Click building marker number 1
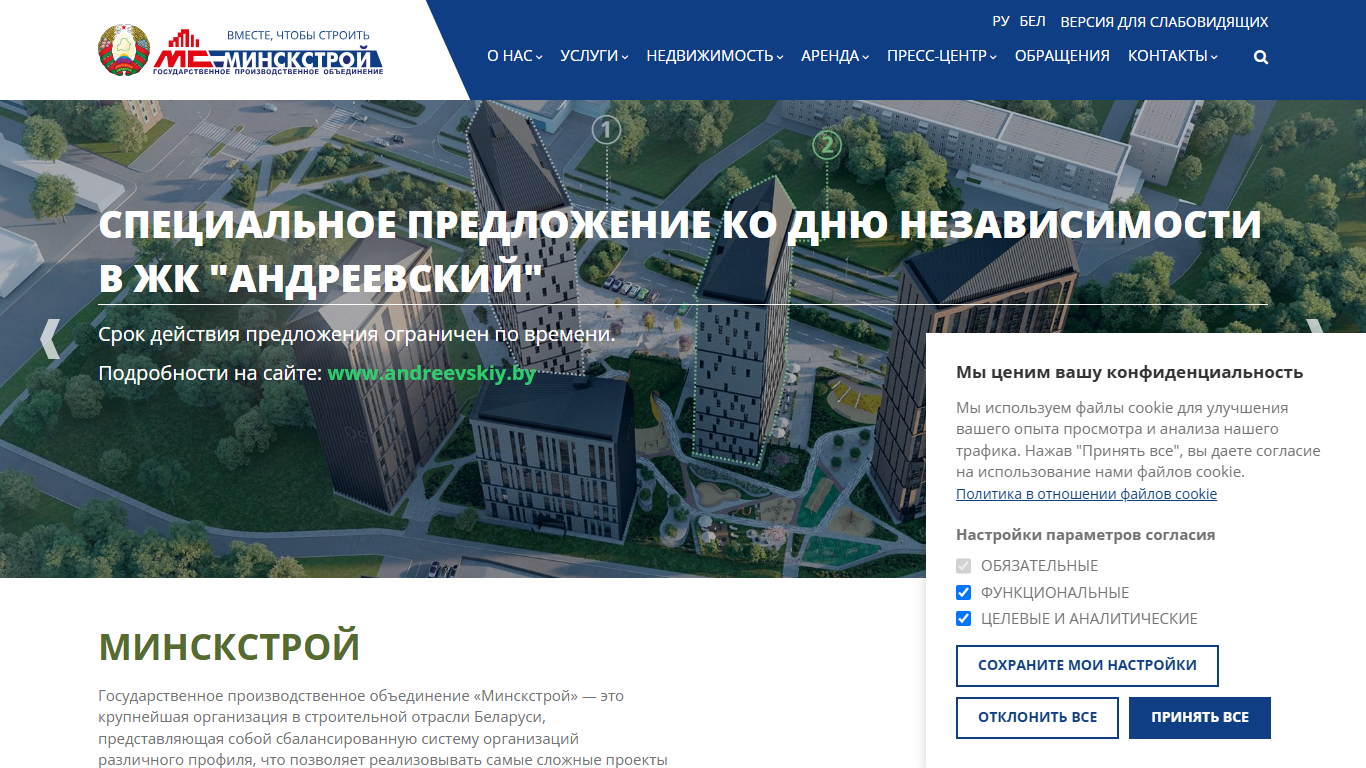The width and height of the screenshot is (1366, 768). (x=607, y=130)
